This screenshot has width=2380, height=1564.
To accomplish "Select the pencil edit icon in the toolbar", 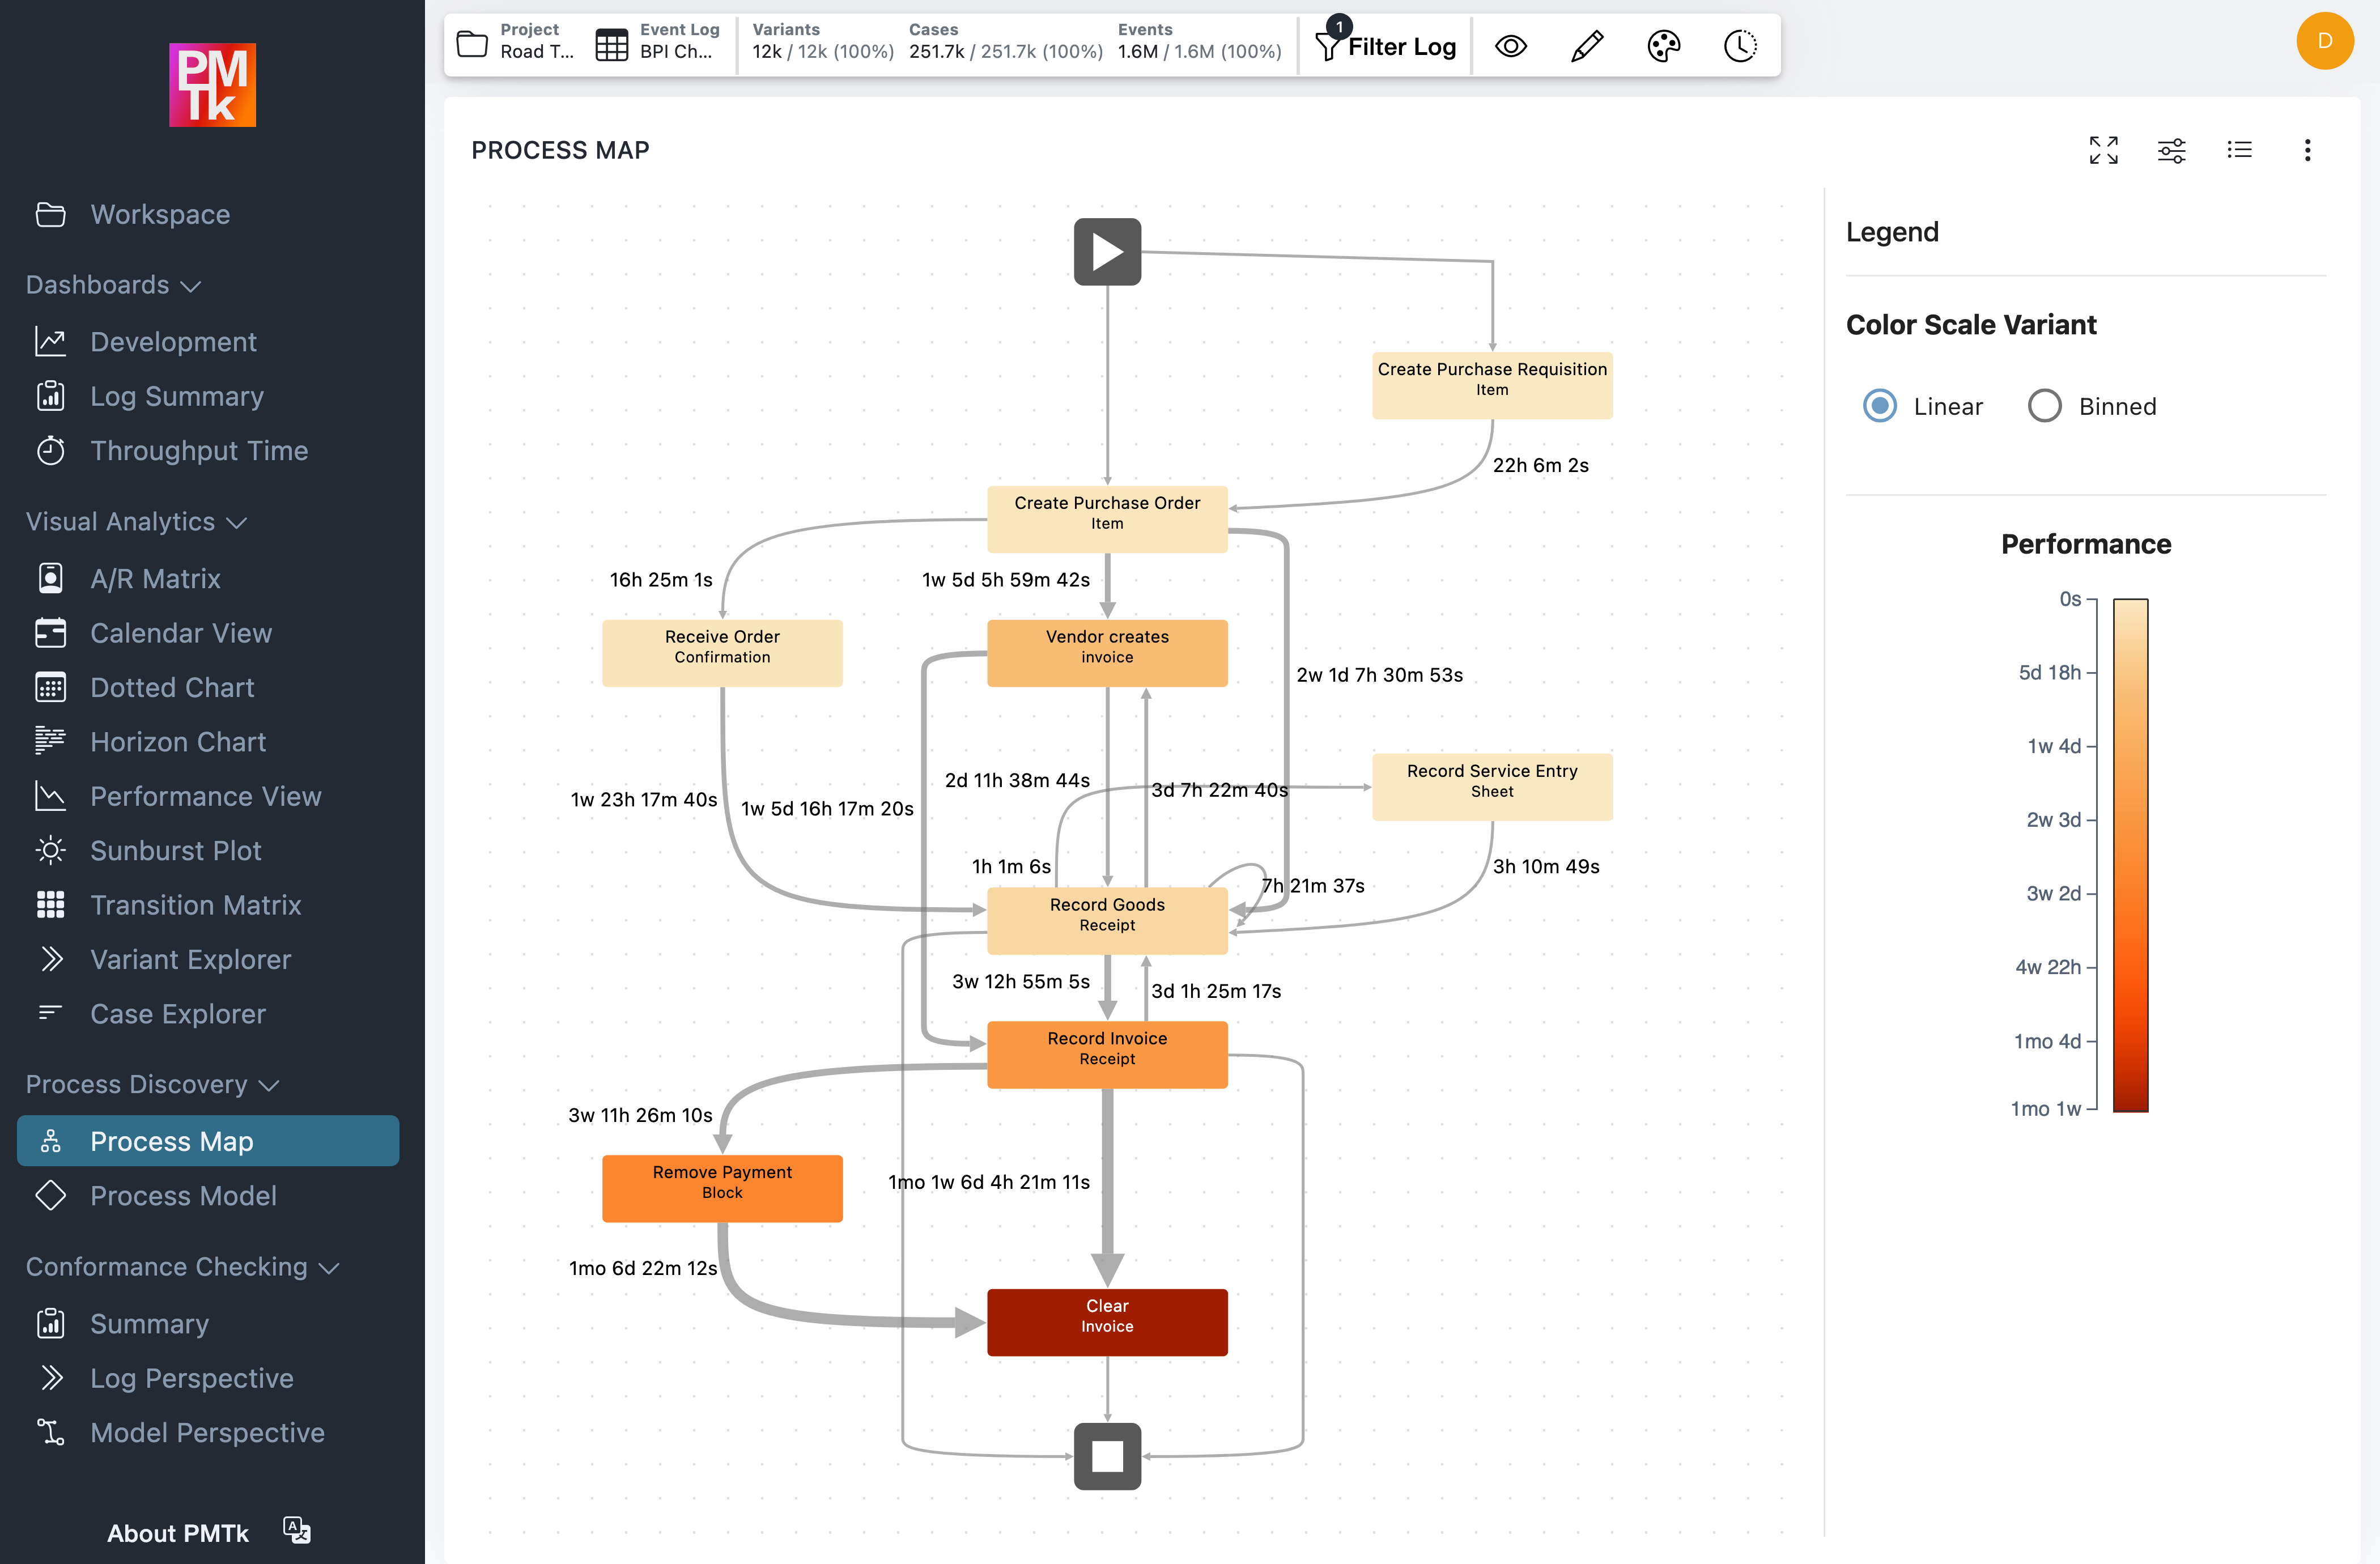I will 1586,46.
